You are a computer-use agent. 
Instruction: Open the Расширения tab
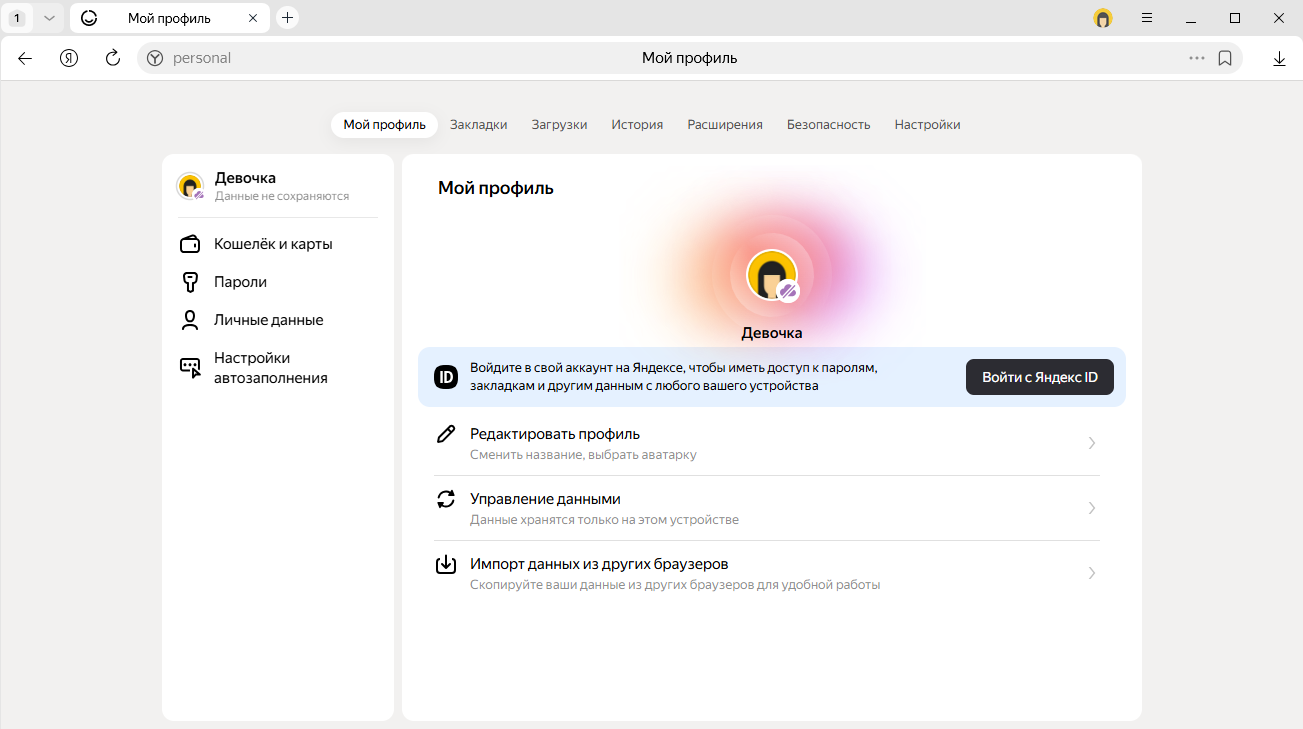725,125
